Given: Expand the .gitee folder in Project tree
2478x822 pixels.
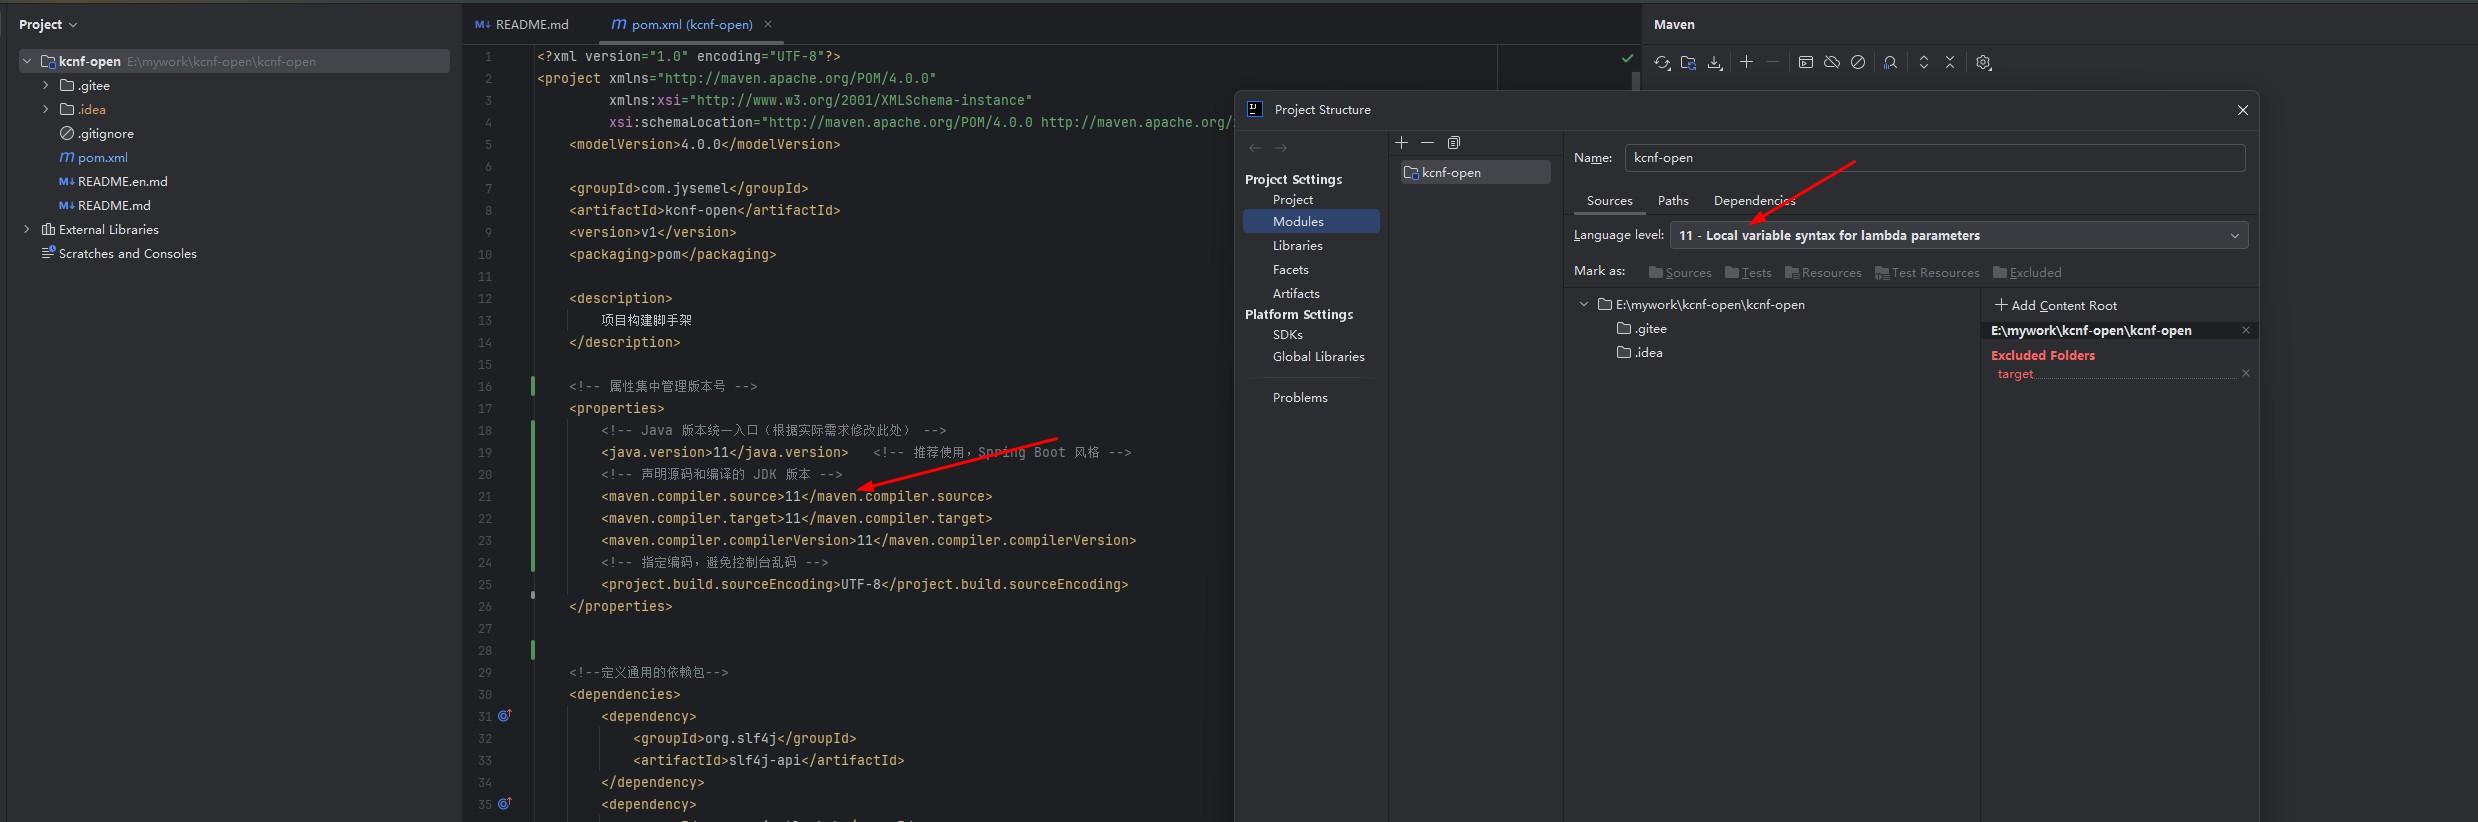Looking at the screenshot, I should point(46,86).
